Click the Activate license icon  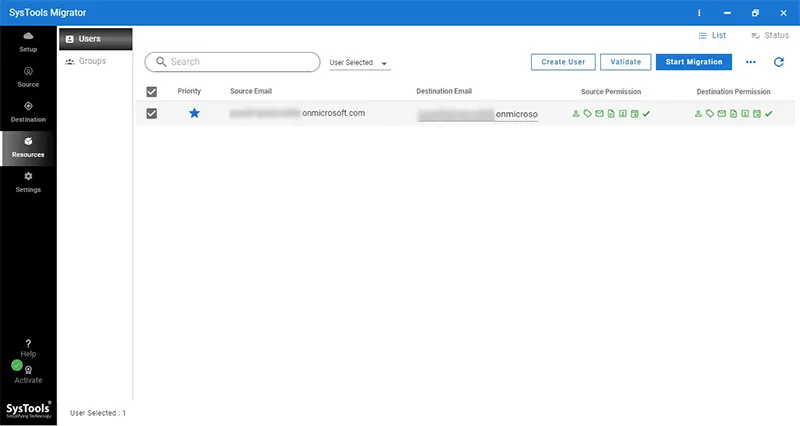[28, 370]
